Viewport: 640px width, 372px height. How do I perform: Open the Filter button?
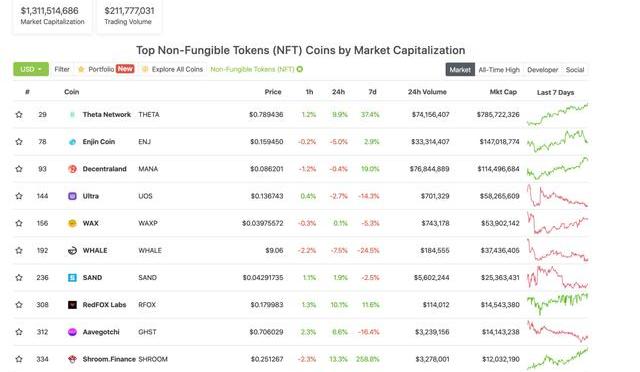click(62, 69)
